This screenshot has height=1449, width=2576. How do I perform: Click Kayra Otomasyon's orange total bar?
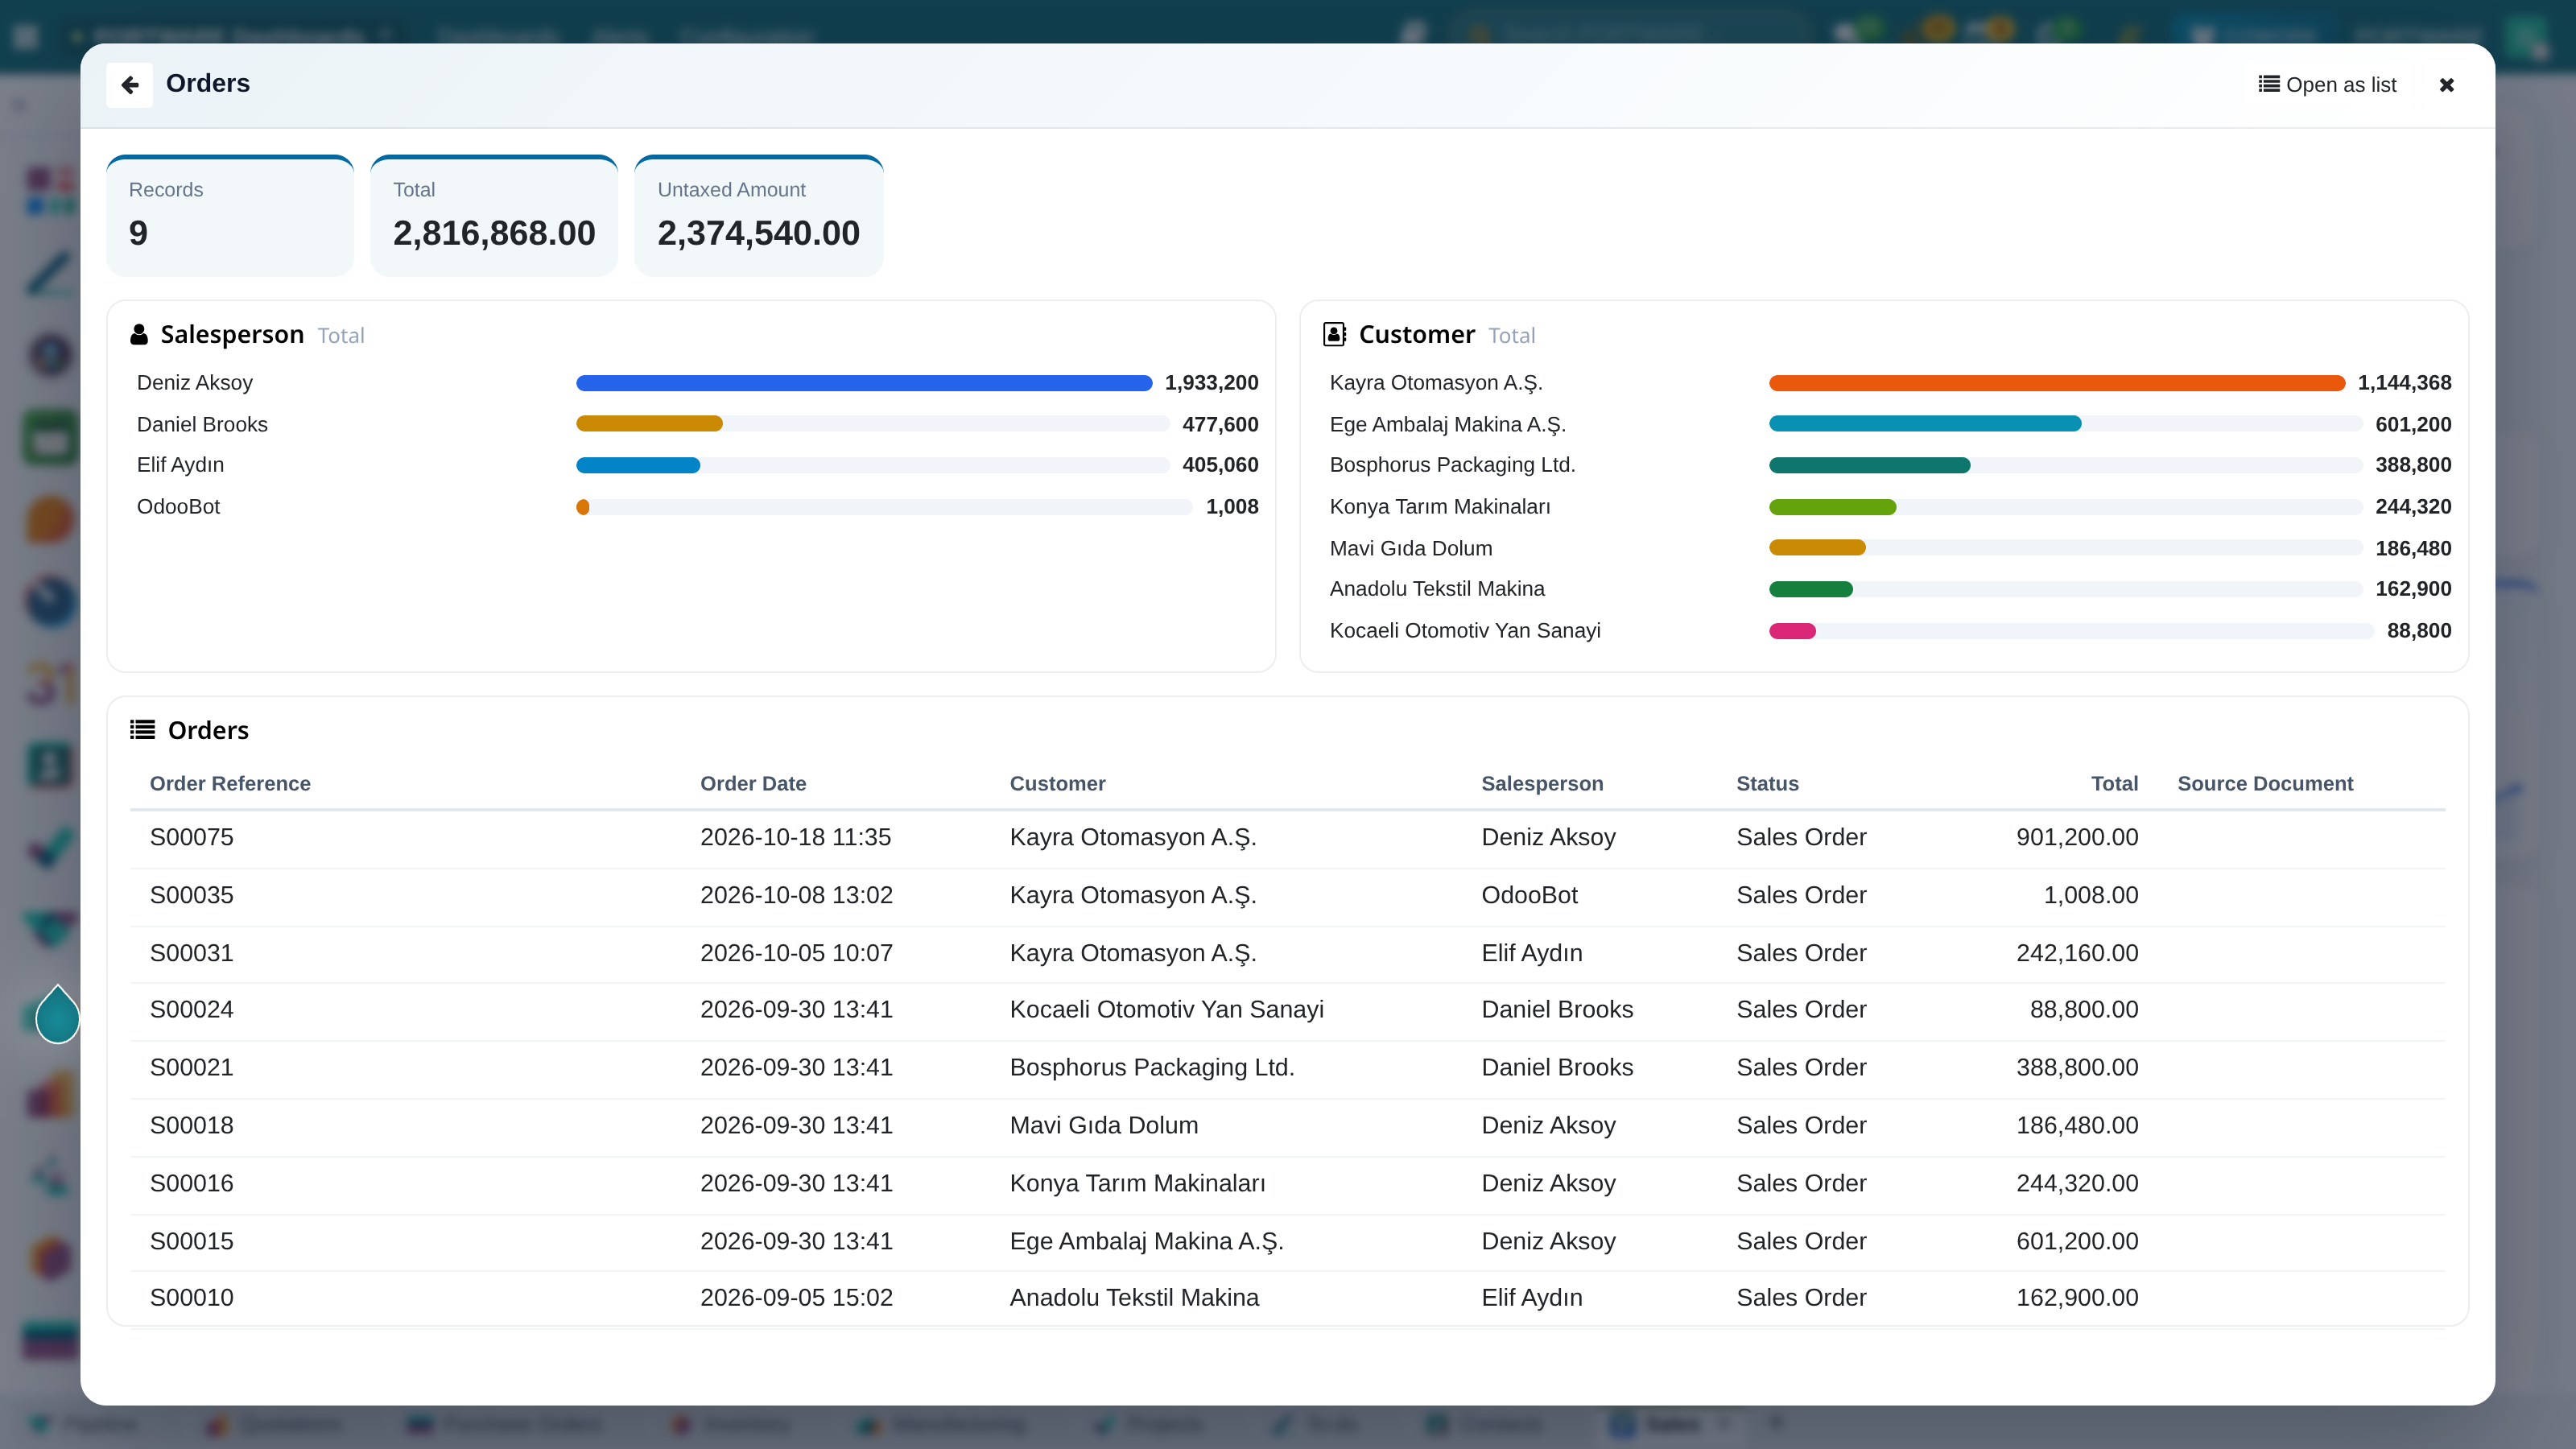coord(2056,383)
